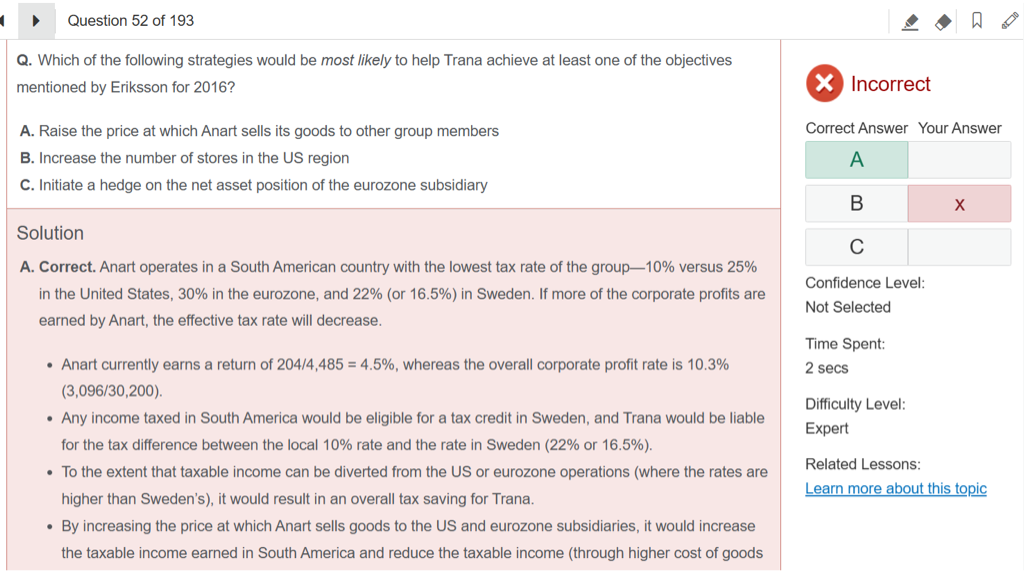
Task: Click the empty Your Answer cell for C
Action: coord(959,247)
